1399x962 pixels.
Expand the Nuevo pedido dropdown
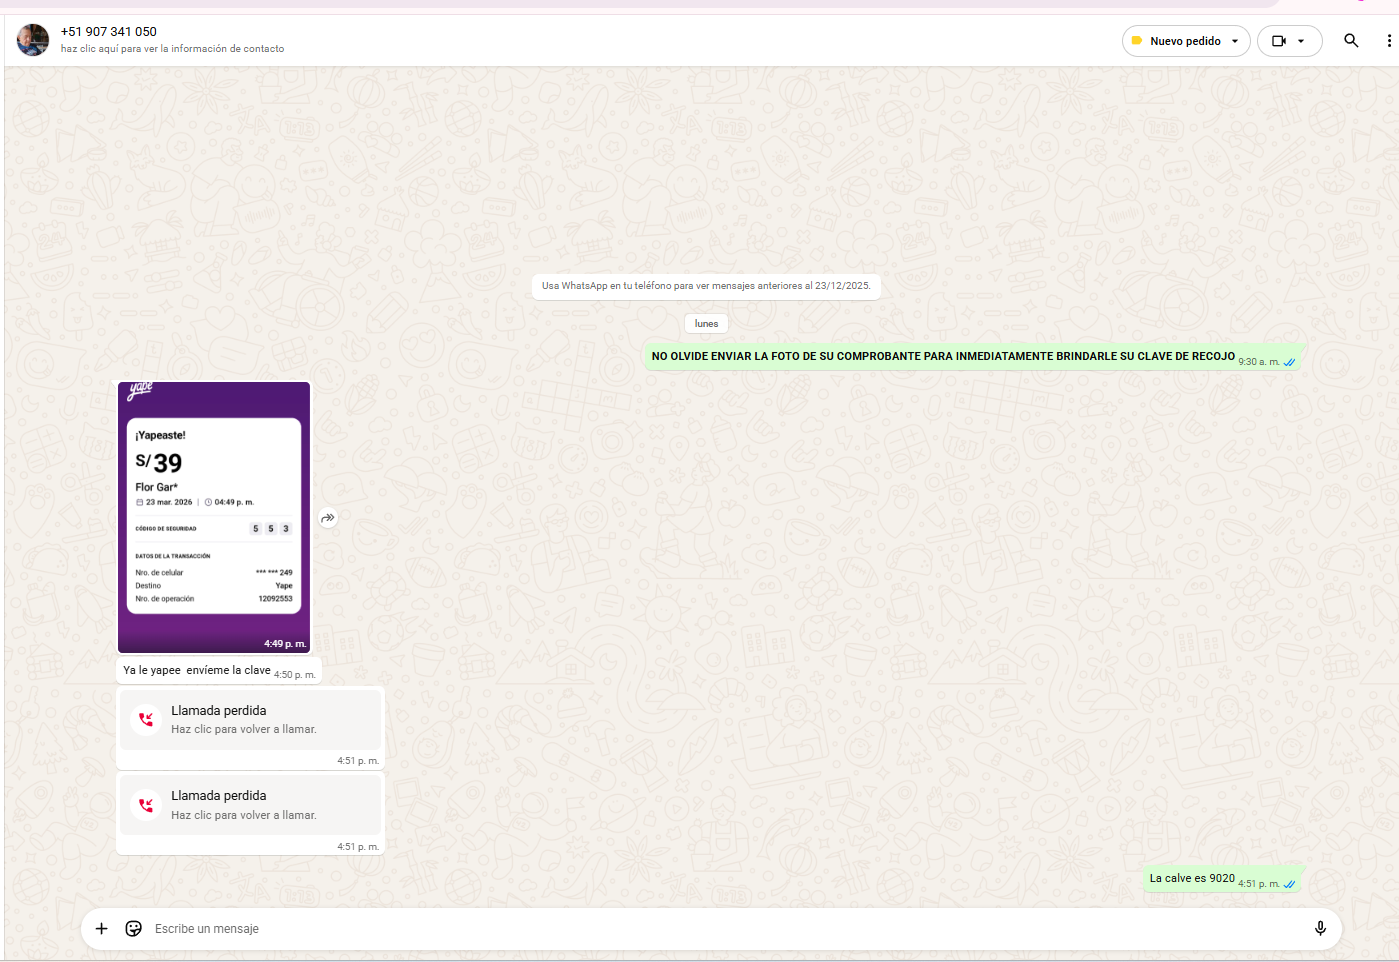click(1235, 41)
